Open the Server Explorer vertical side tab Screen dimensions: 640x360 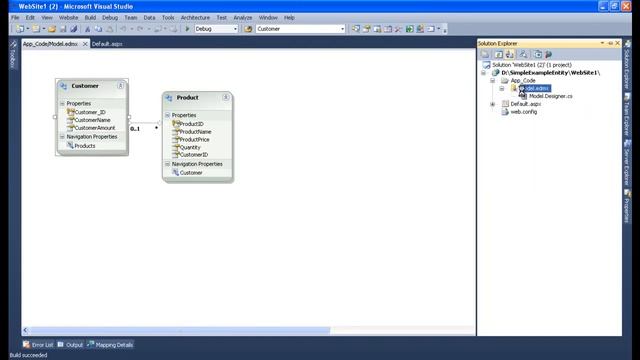coord(627,162)
